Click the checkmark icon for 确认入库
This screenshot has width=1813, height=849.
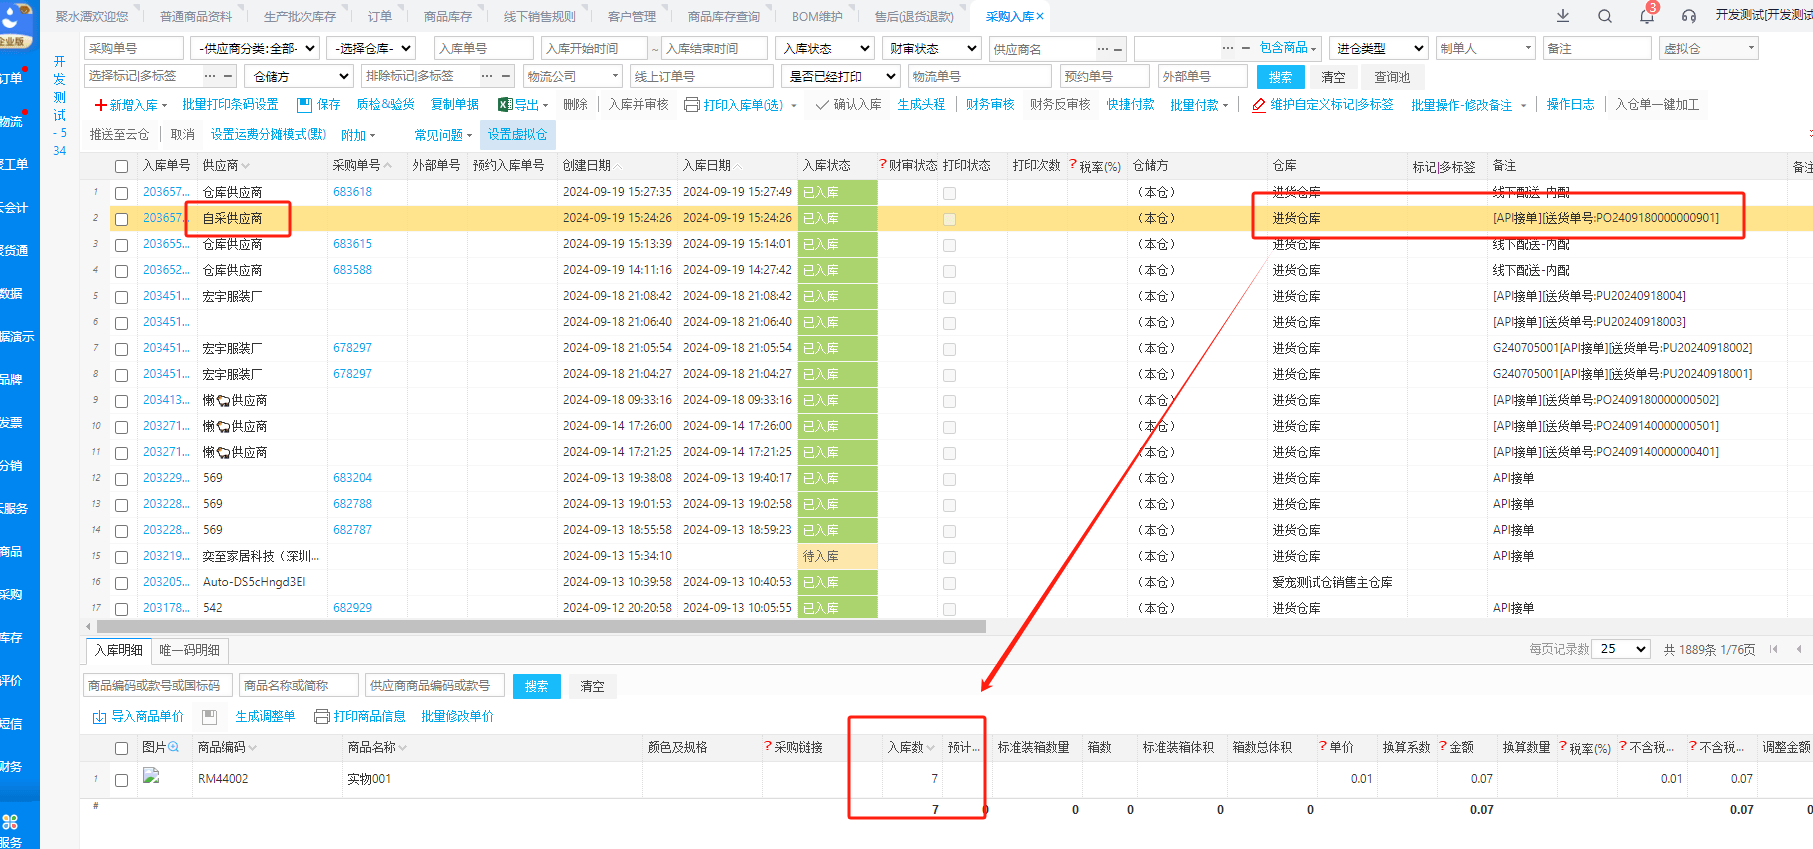(822, 105)
